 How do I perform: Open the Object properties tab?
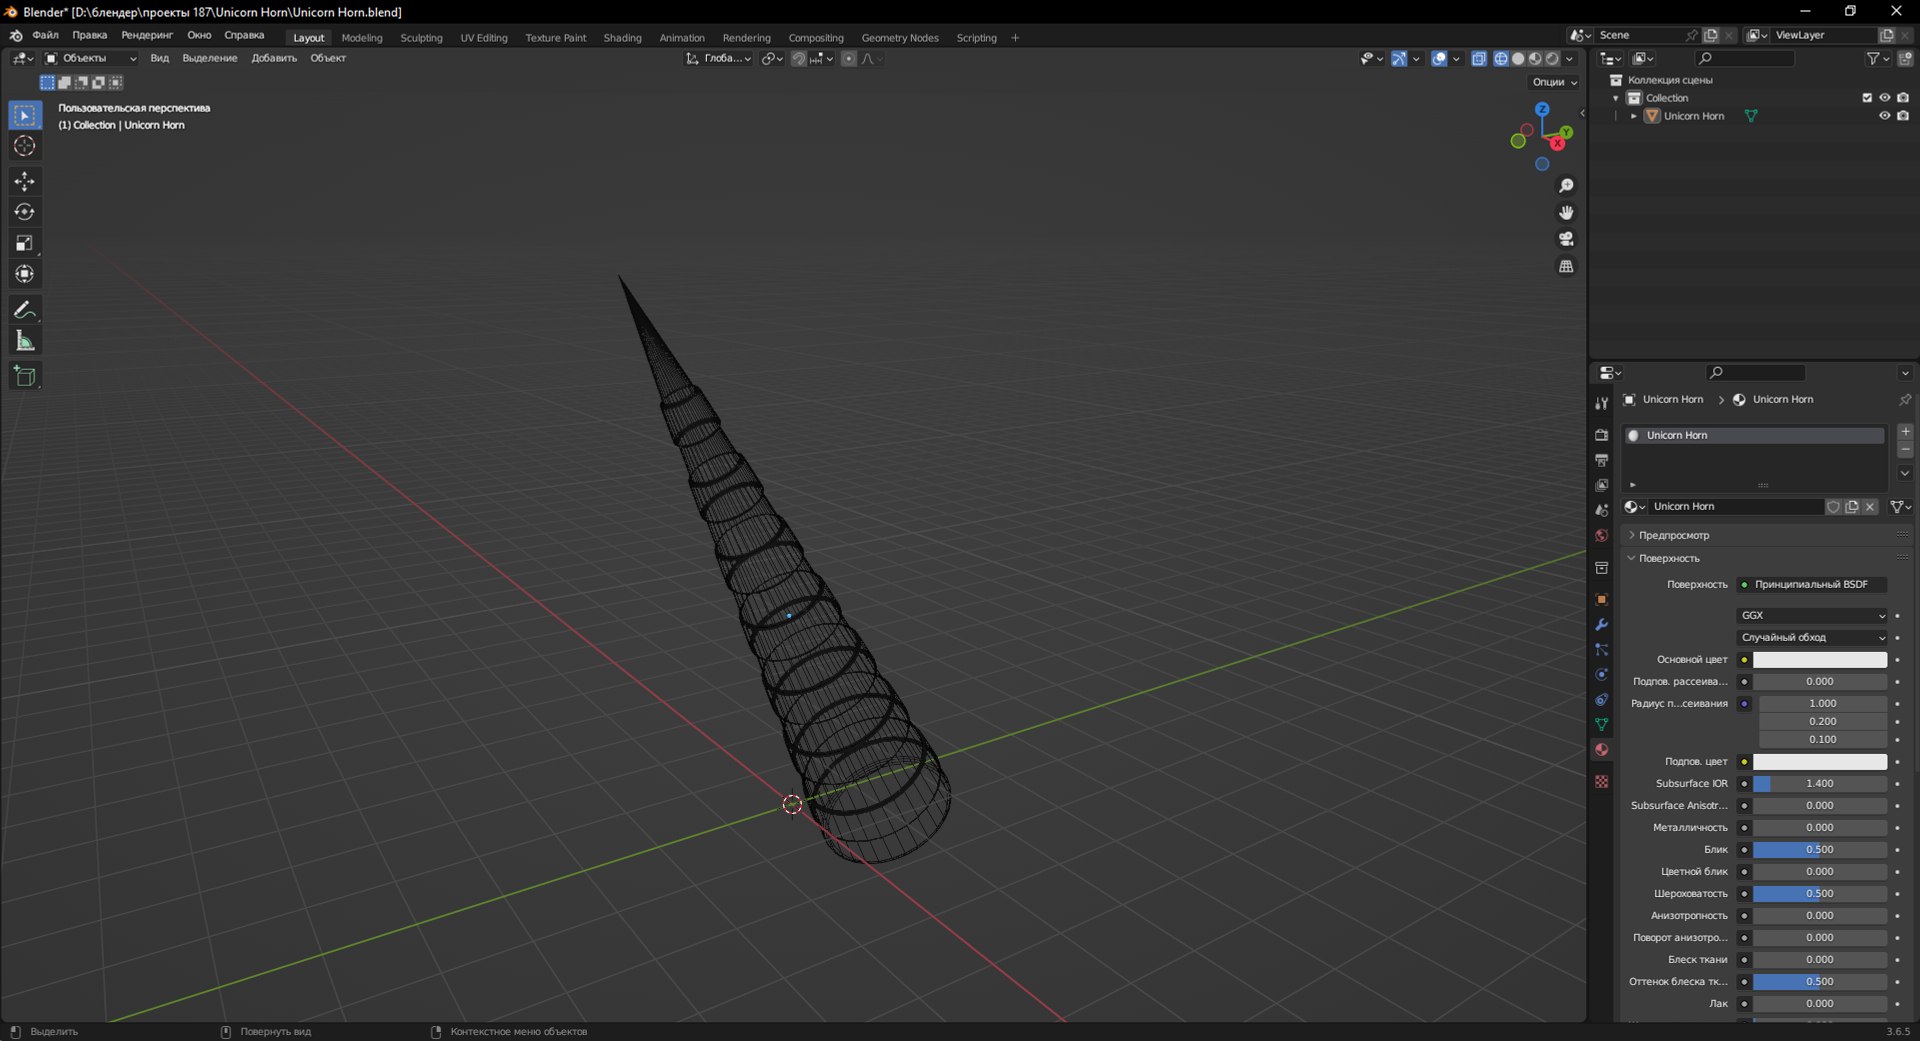1601,599
